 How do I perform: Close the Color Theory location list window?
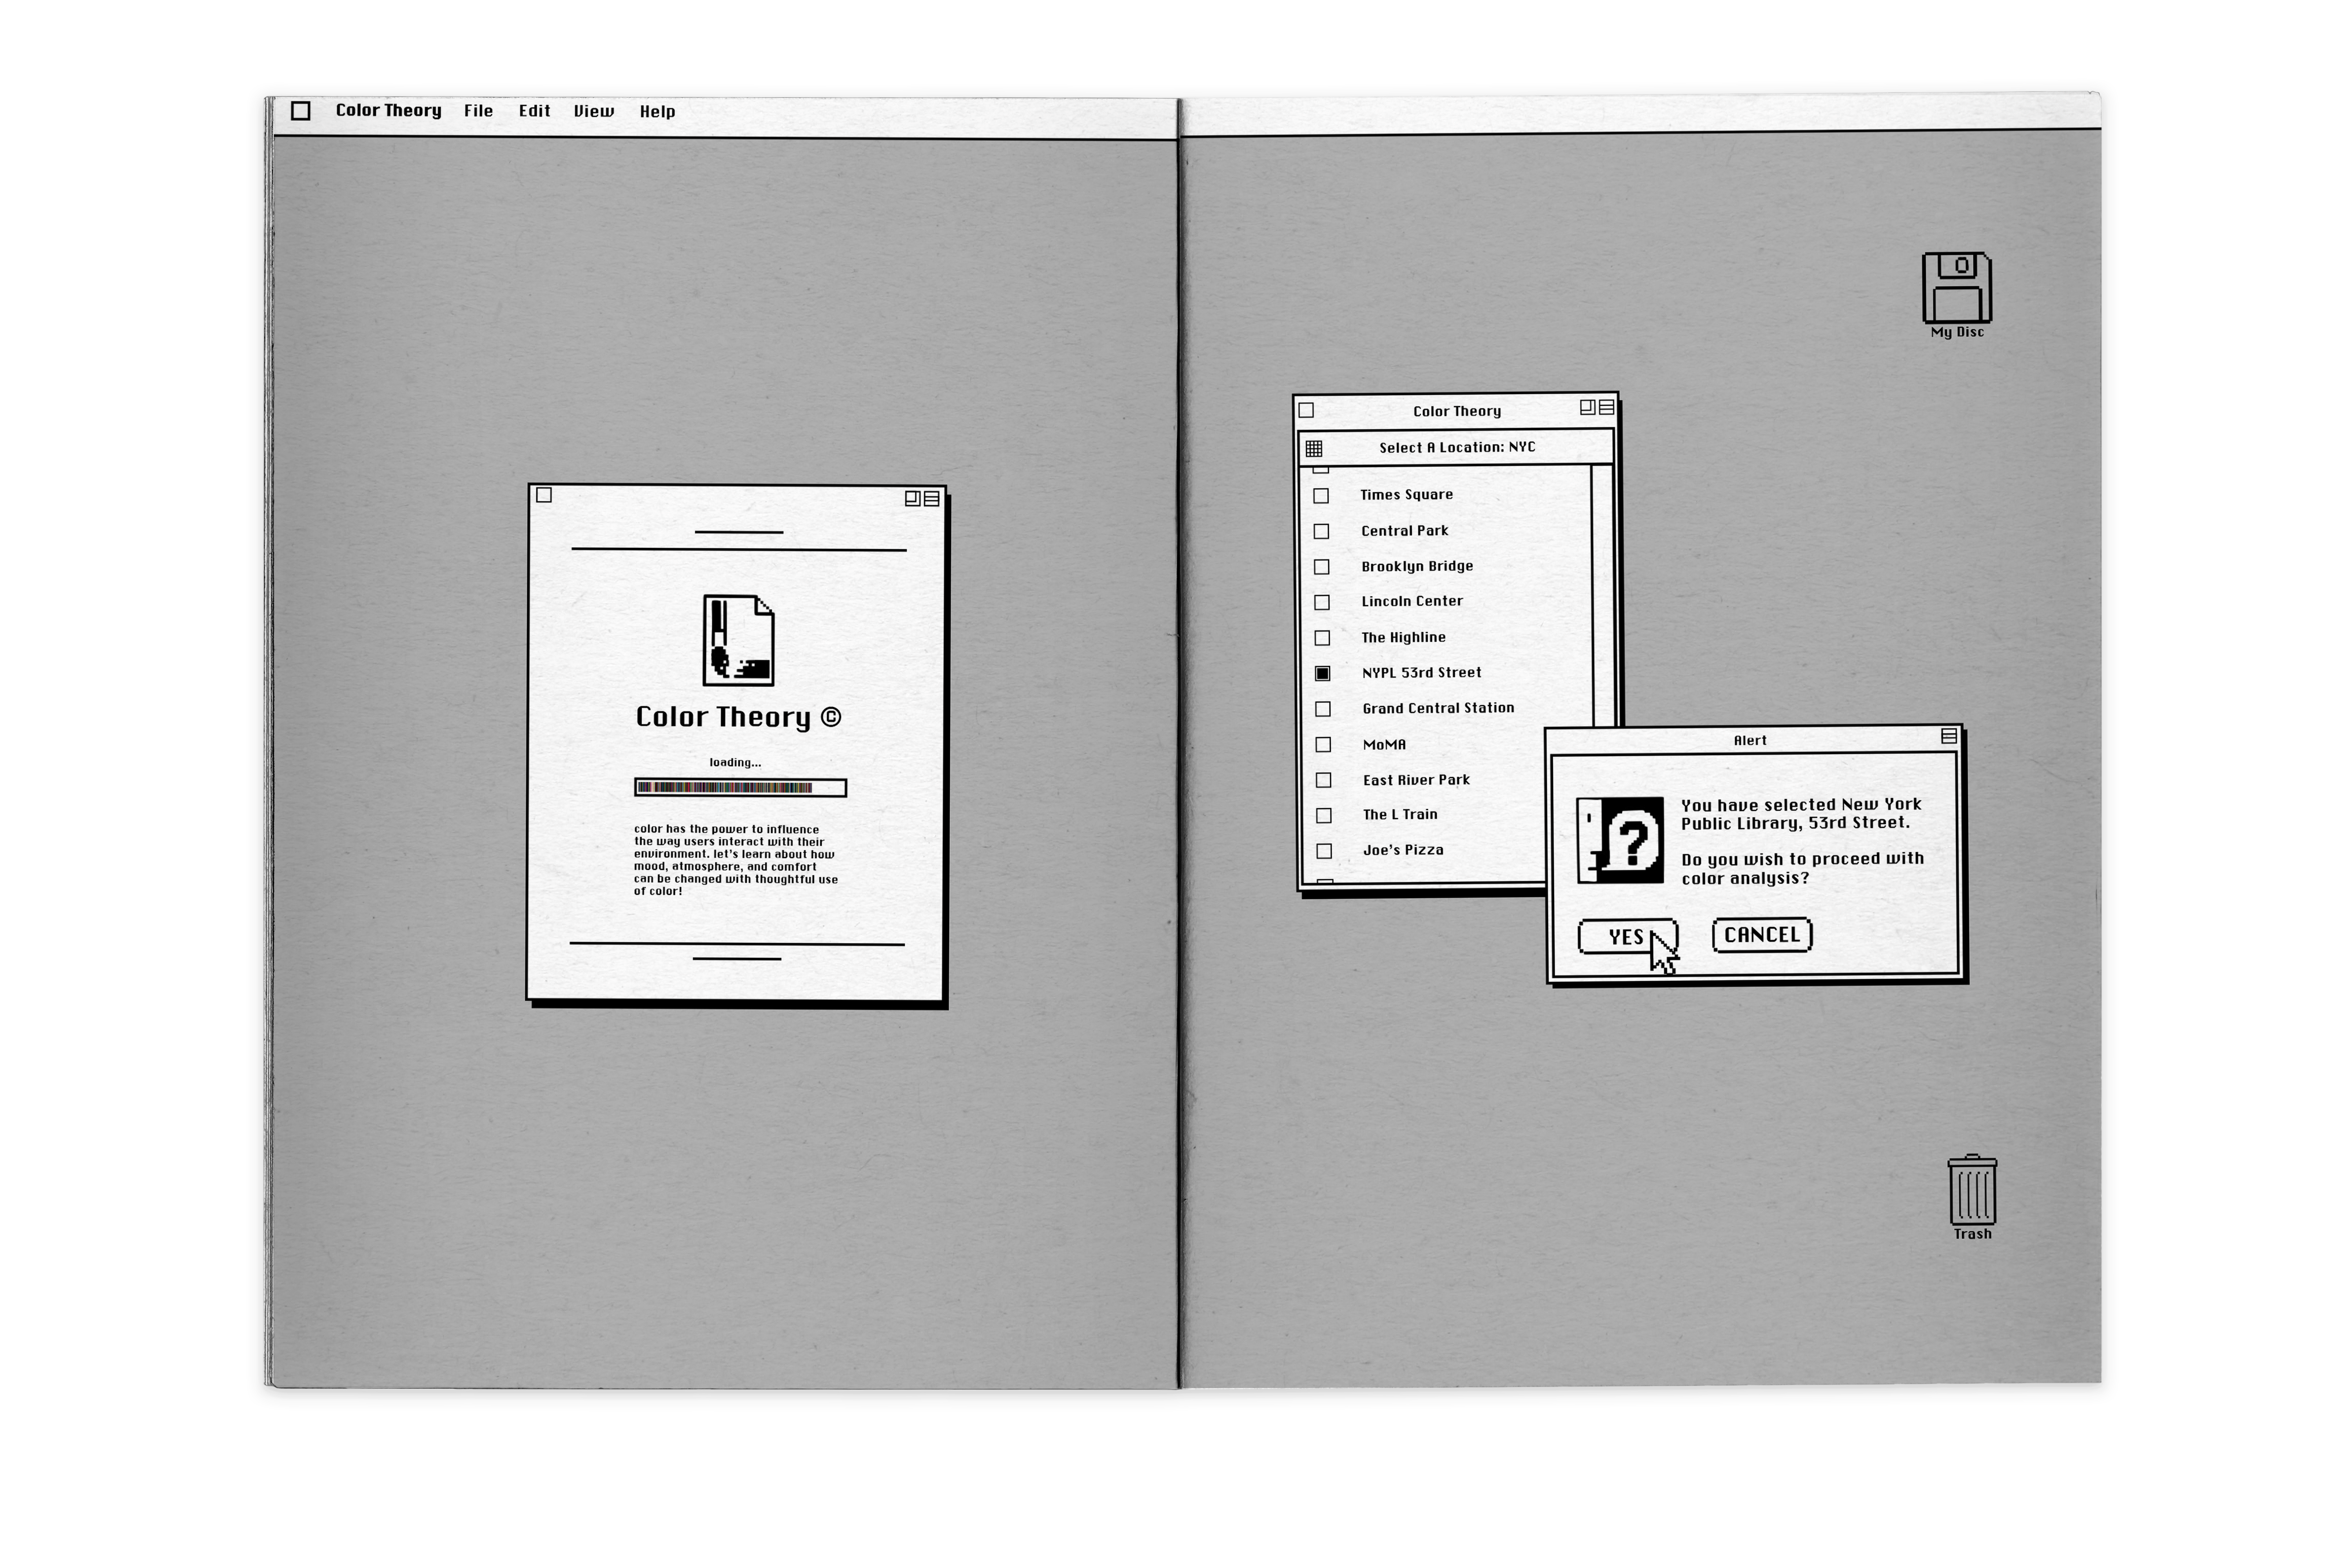[x=1306, y=410]
